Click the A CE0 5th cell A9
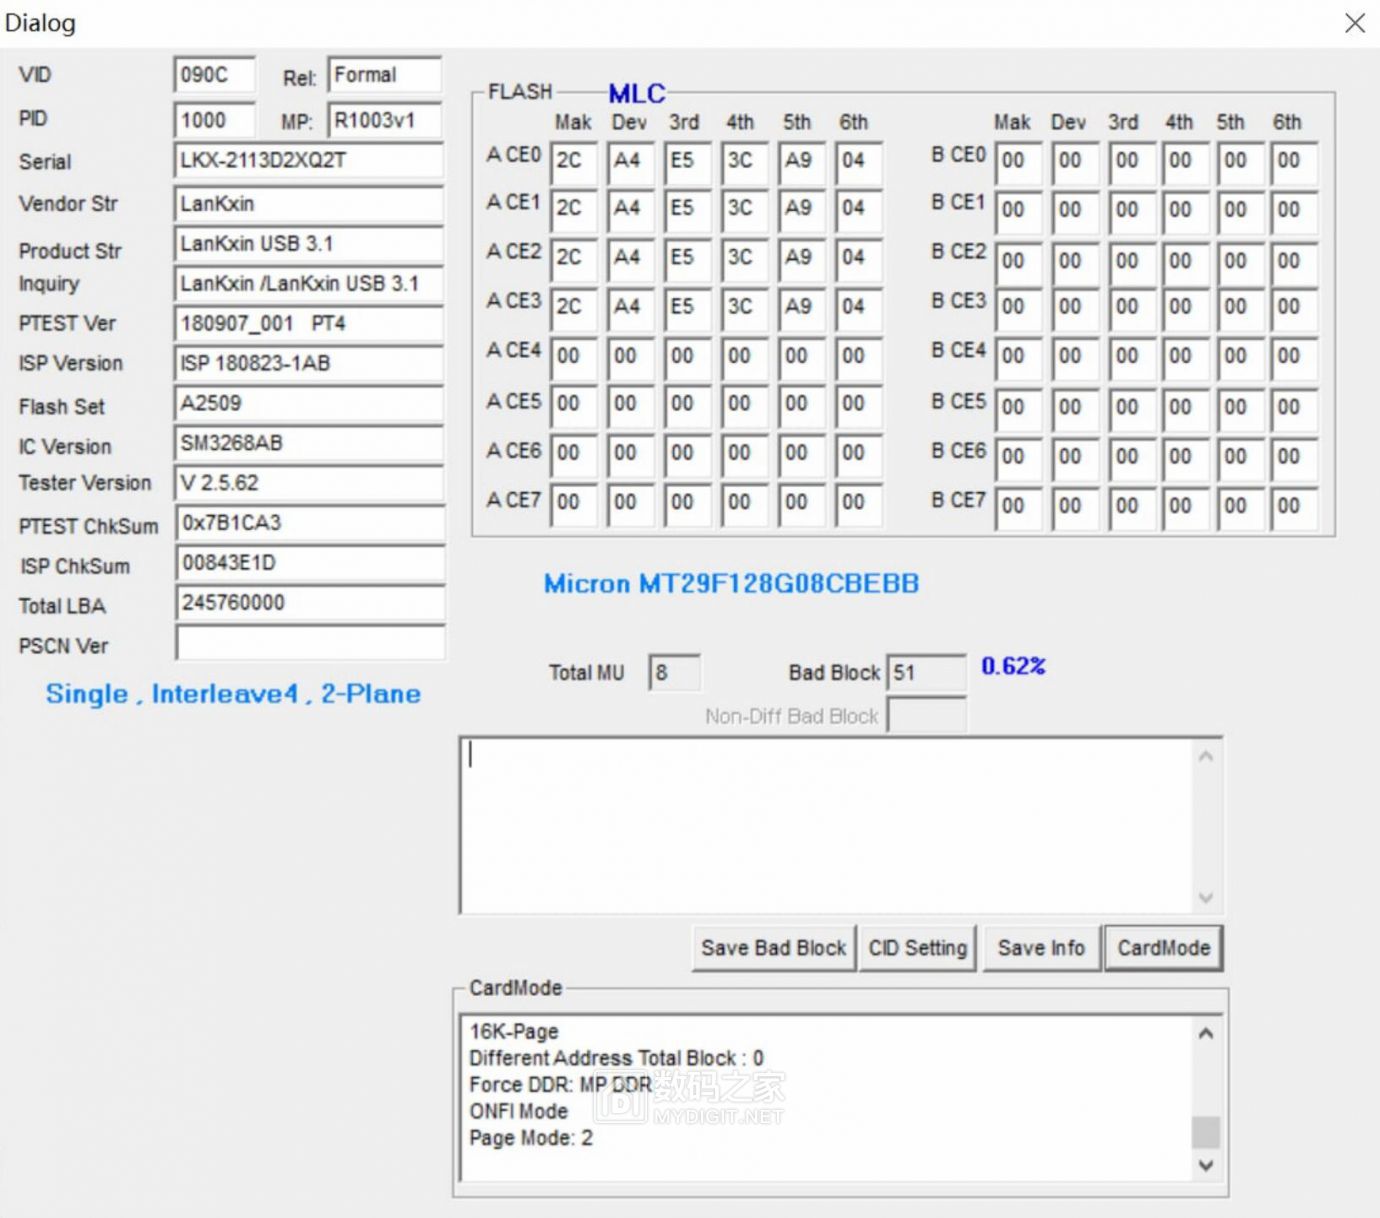The width and height of the screenshot is (1380, 1218). pos(802,162)
